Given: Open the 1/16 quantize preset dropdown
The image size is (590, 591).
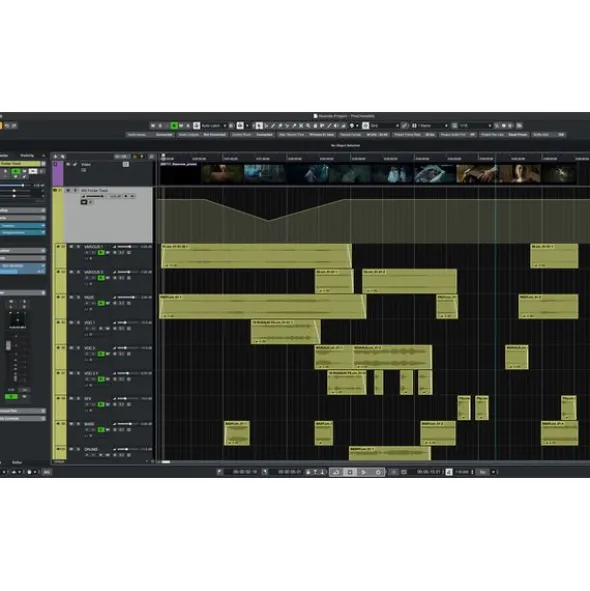Looking at the screenshot, I should point(475,126).
